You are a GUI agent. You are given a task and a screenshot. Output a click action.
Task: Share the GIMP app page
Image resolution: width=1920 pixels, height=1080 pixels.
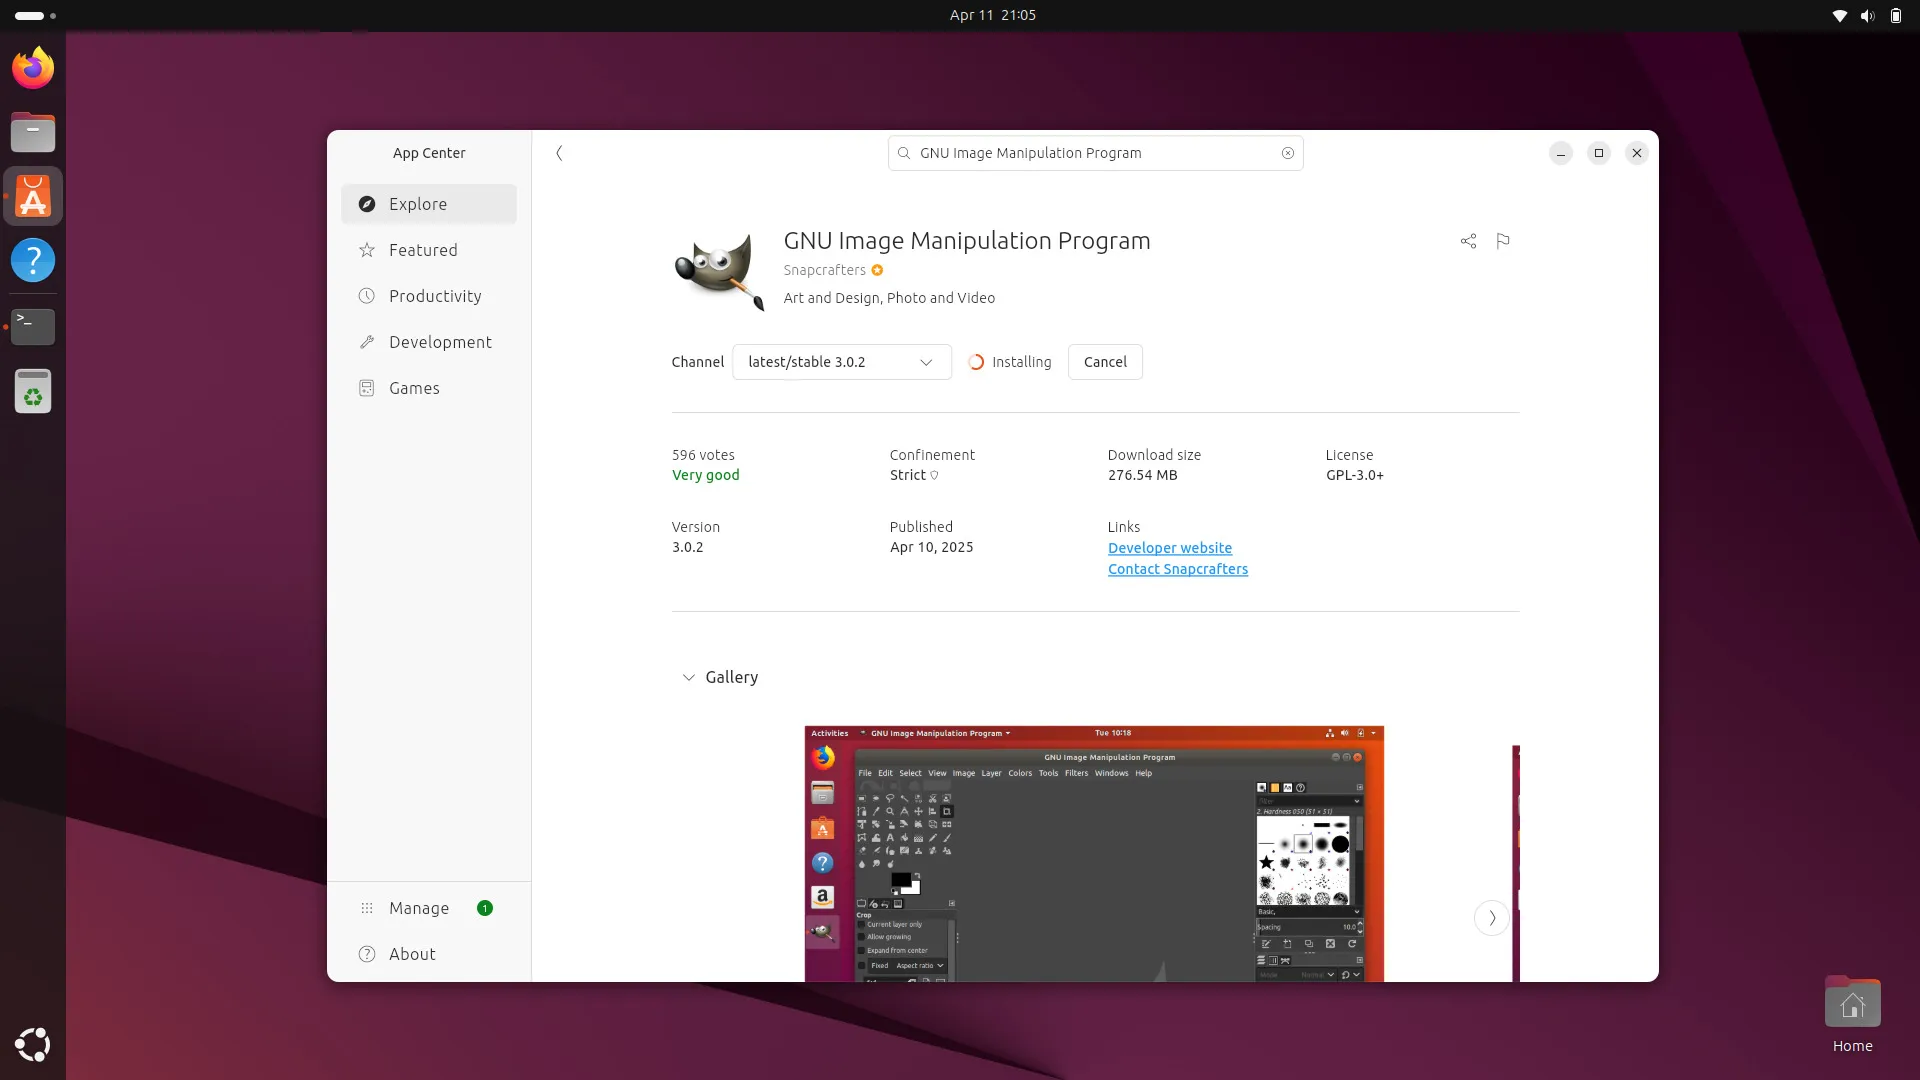coord(1468,241)
